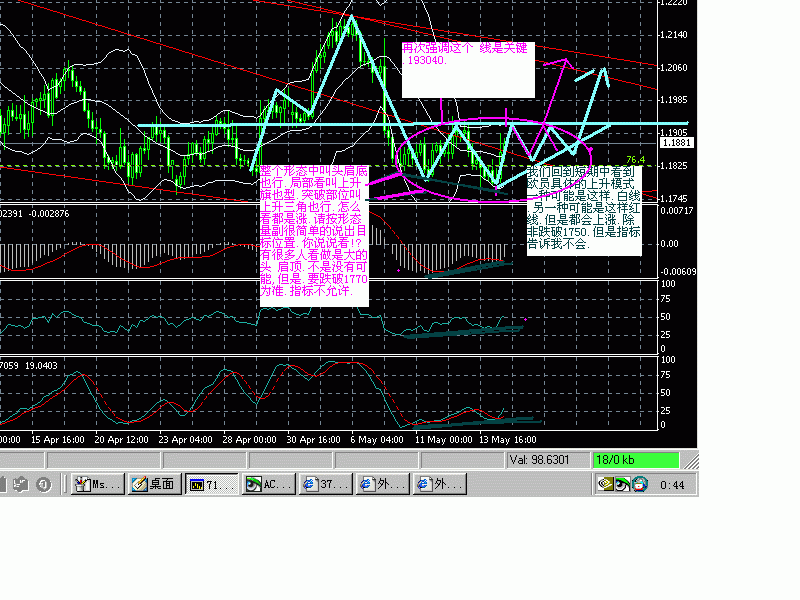Select the teal Chinese annotation text box
This screenshot has height=600, width=800.
click(584, 210)
